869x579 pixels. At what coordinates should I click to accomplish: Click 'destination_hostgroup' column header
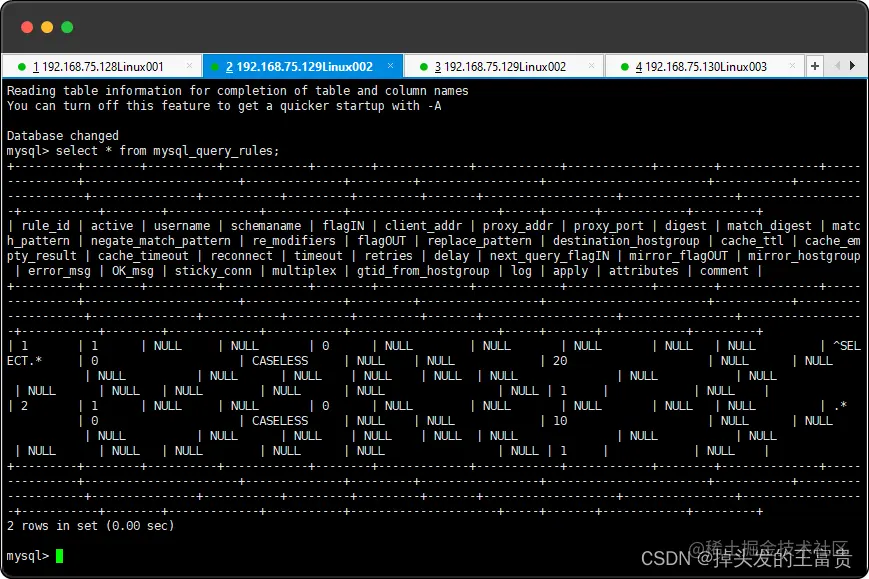(626, 240)
